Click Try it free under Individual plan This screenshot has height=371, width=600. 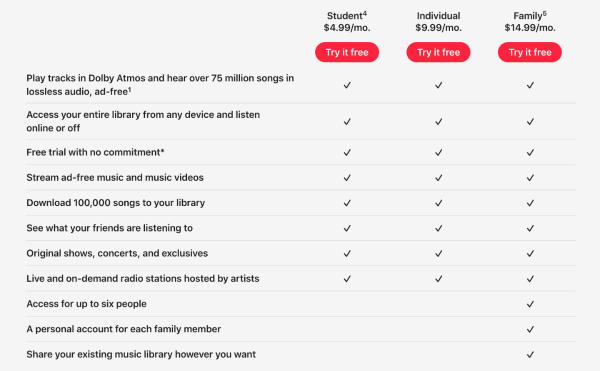[x=439, y=52]
